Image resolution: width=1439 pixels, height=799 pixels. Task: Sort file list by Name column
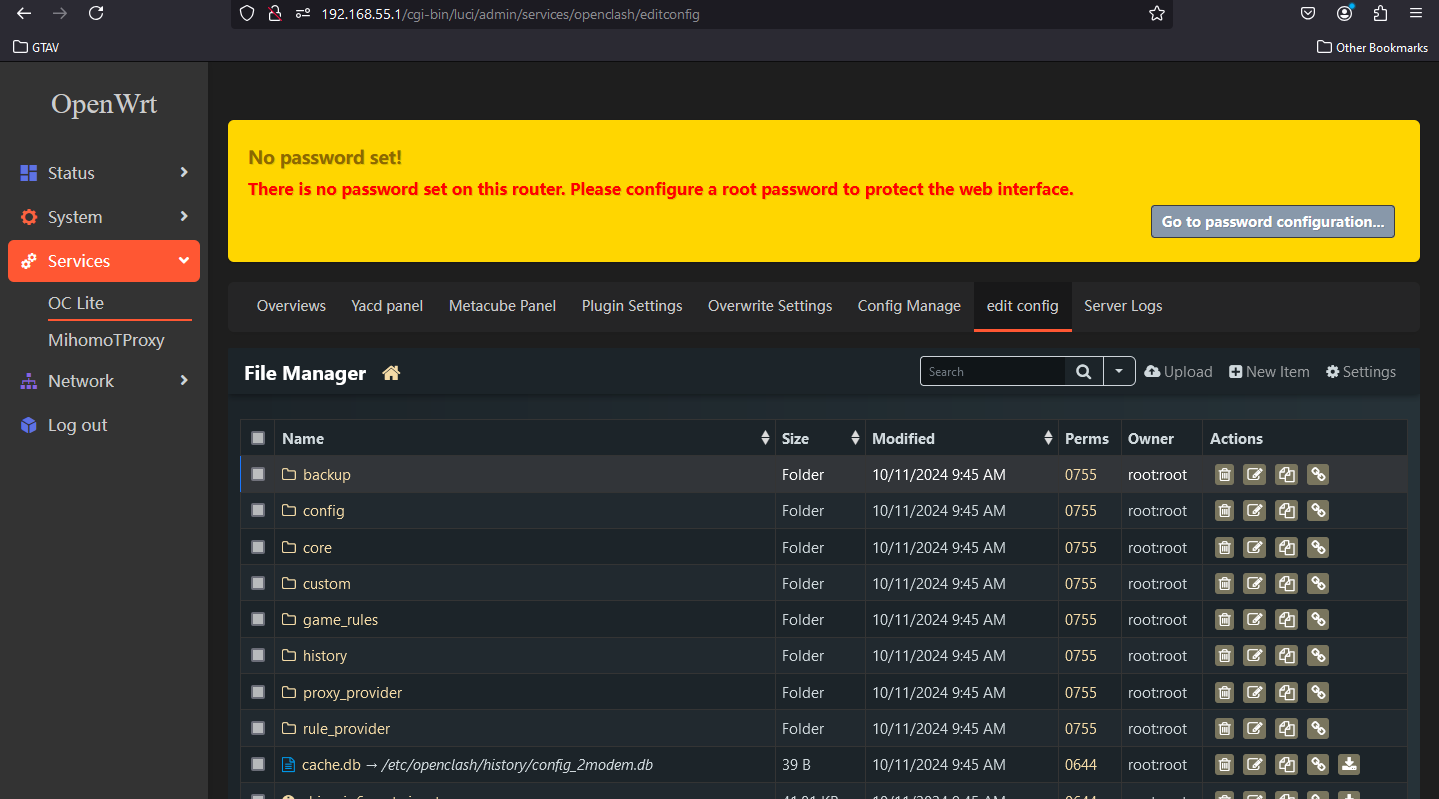[526, 438]
